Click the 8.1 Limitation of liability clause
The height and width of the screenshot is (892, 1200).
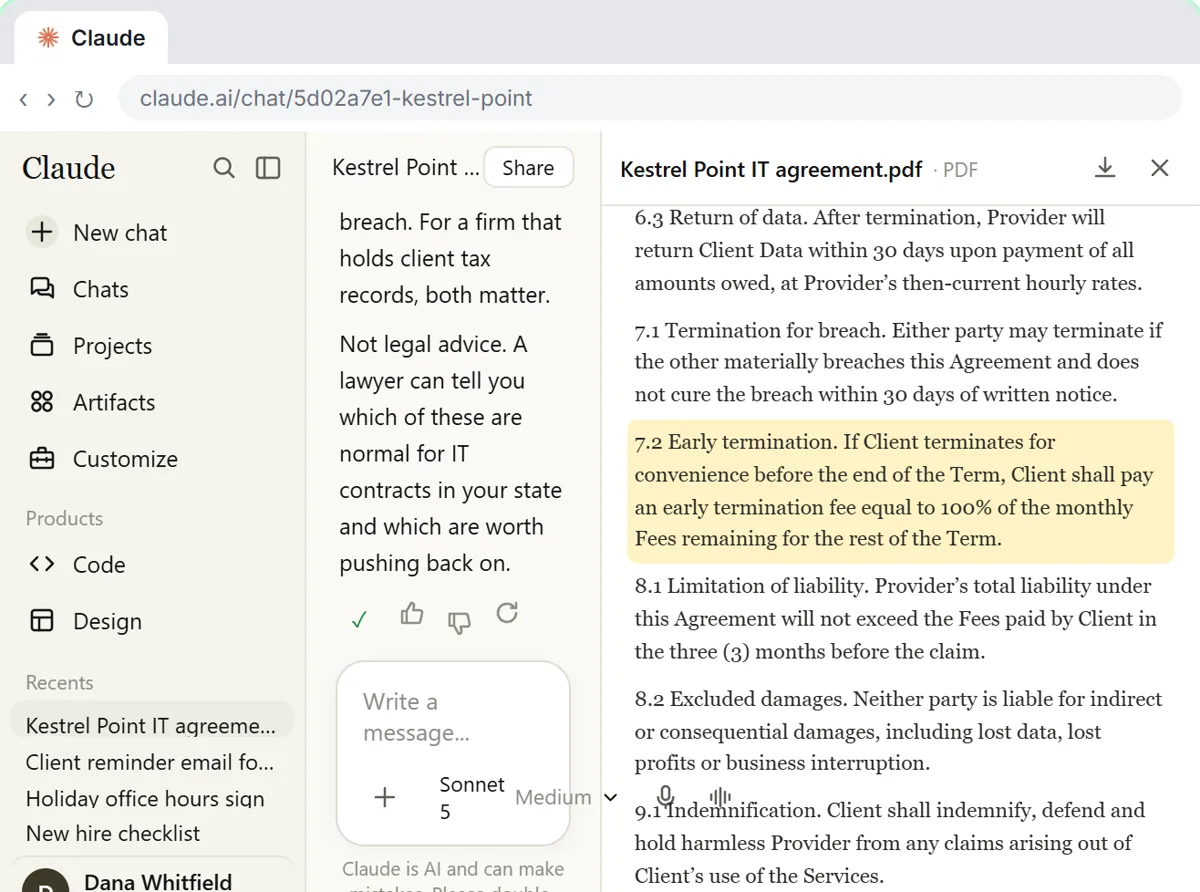[x=895, y=619]
